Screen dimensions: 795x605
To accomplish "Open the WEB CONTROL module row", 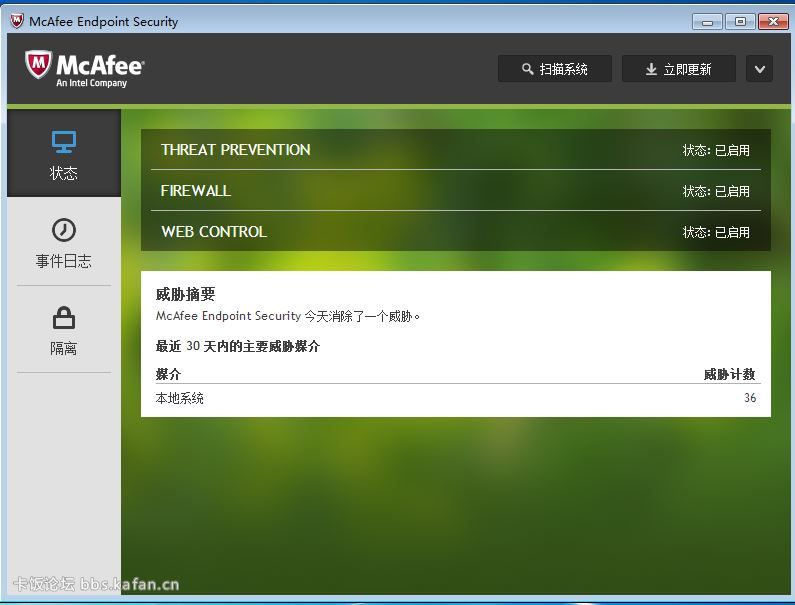I will click(456, 231).
